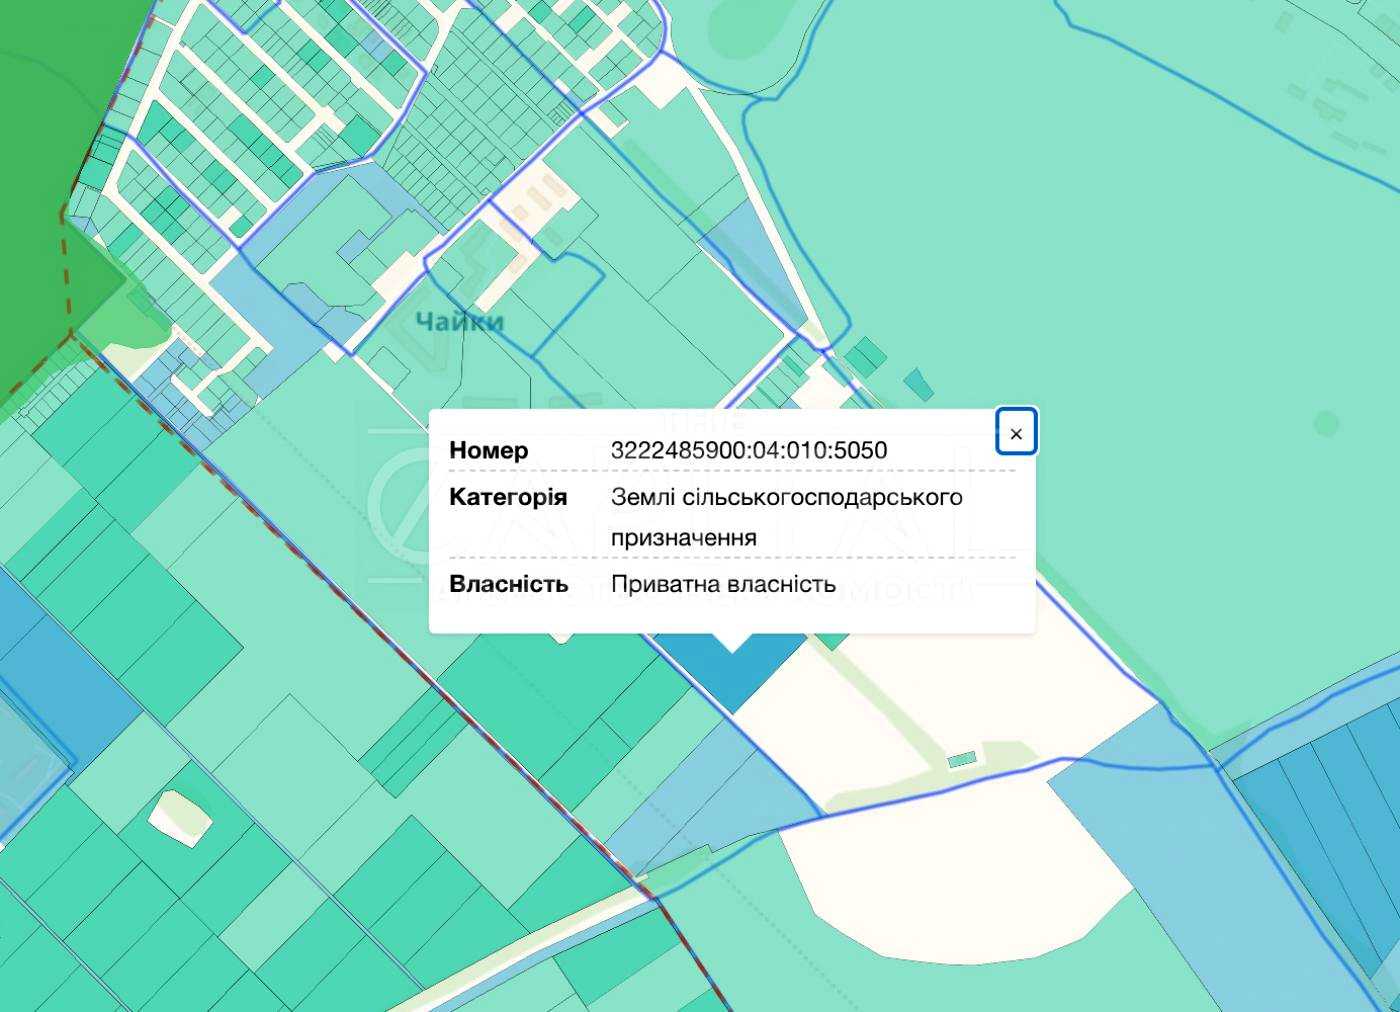Click the Власність label in popup

[509, 584]
